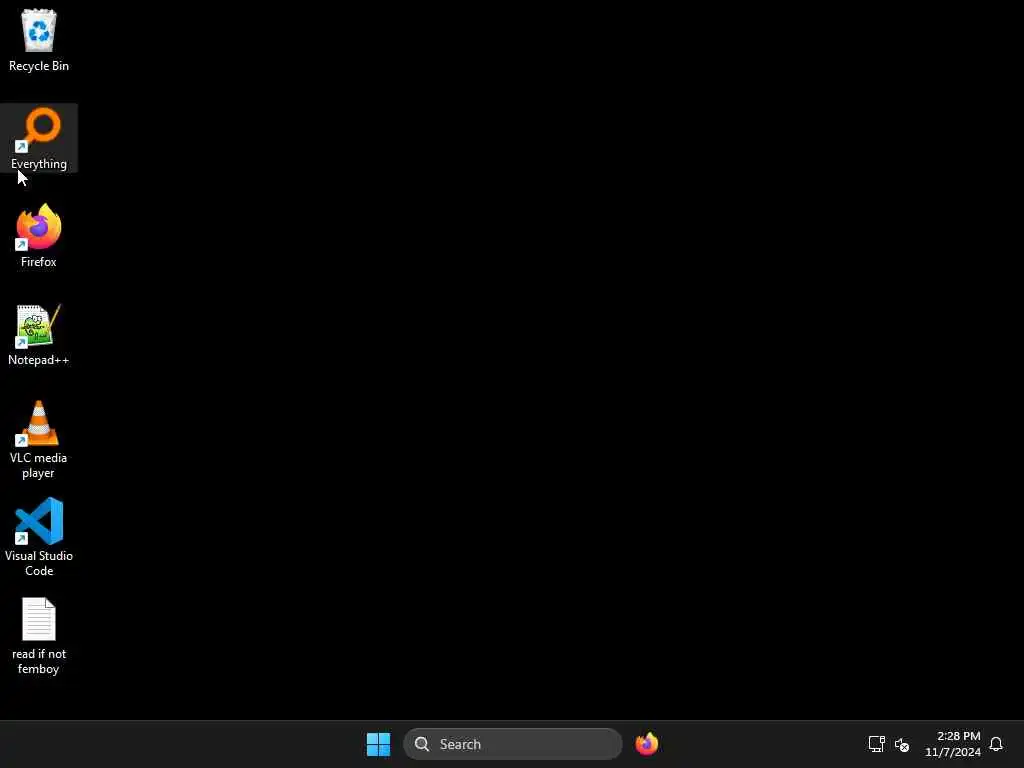Open the notification bell
The height and width of the screenshot is (768, 1024).
click(x=996, y=744)
